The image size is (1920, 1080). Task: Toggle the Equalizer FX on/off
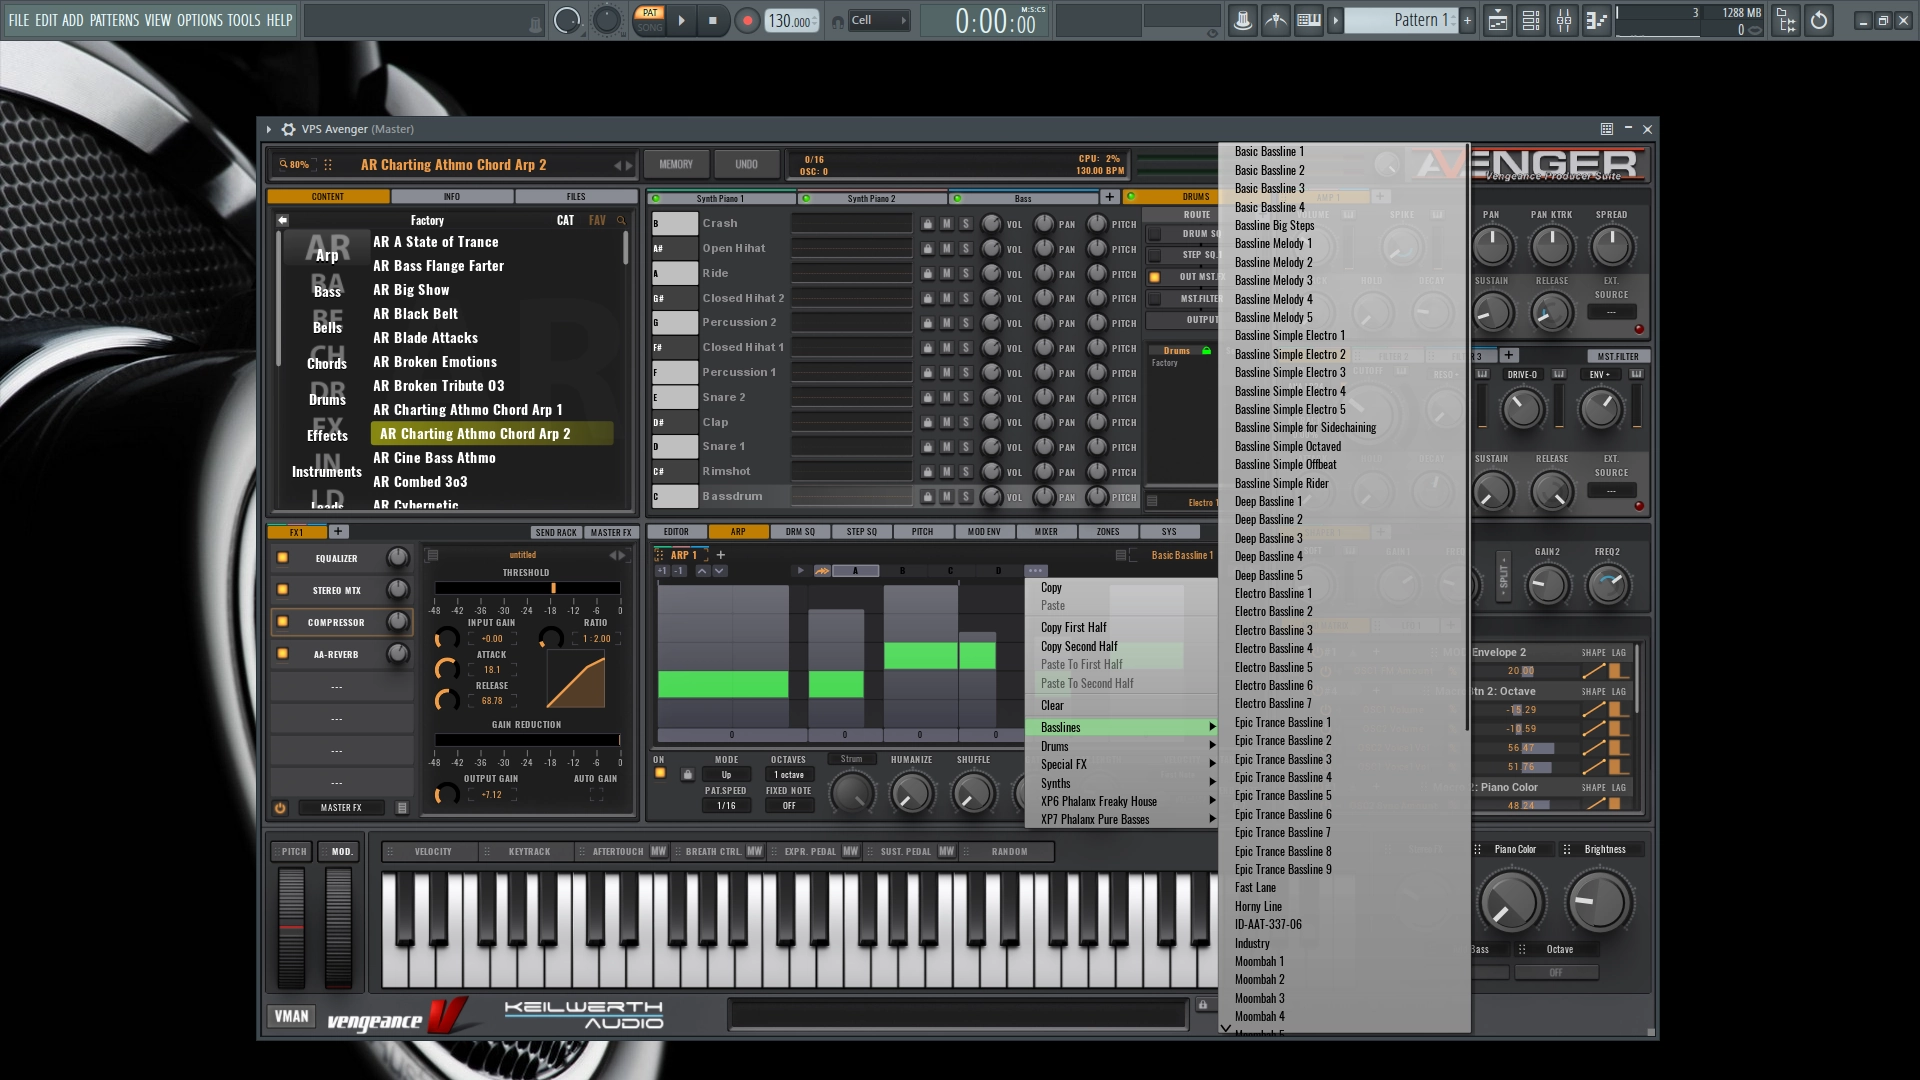283,558
